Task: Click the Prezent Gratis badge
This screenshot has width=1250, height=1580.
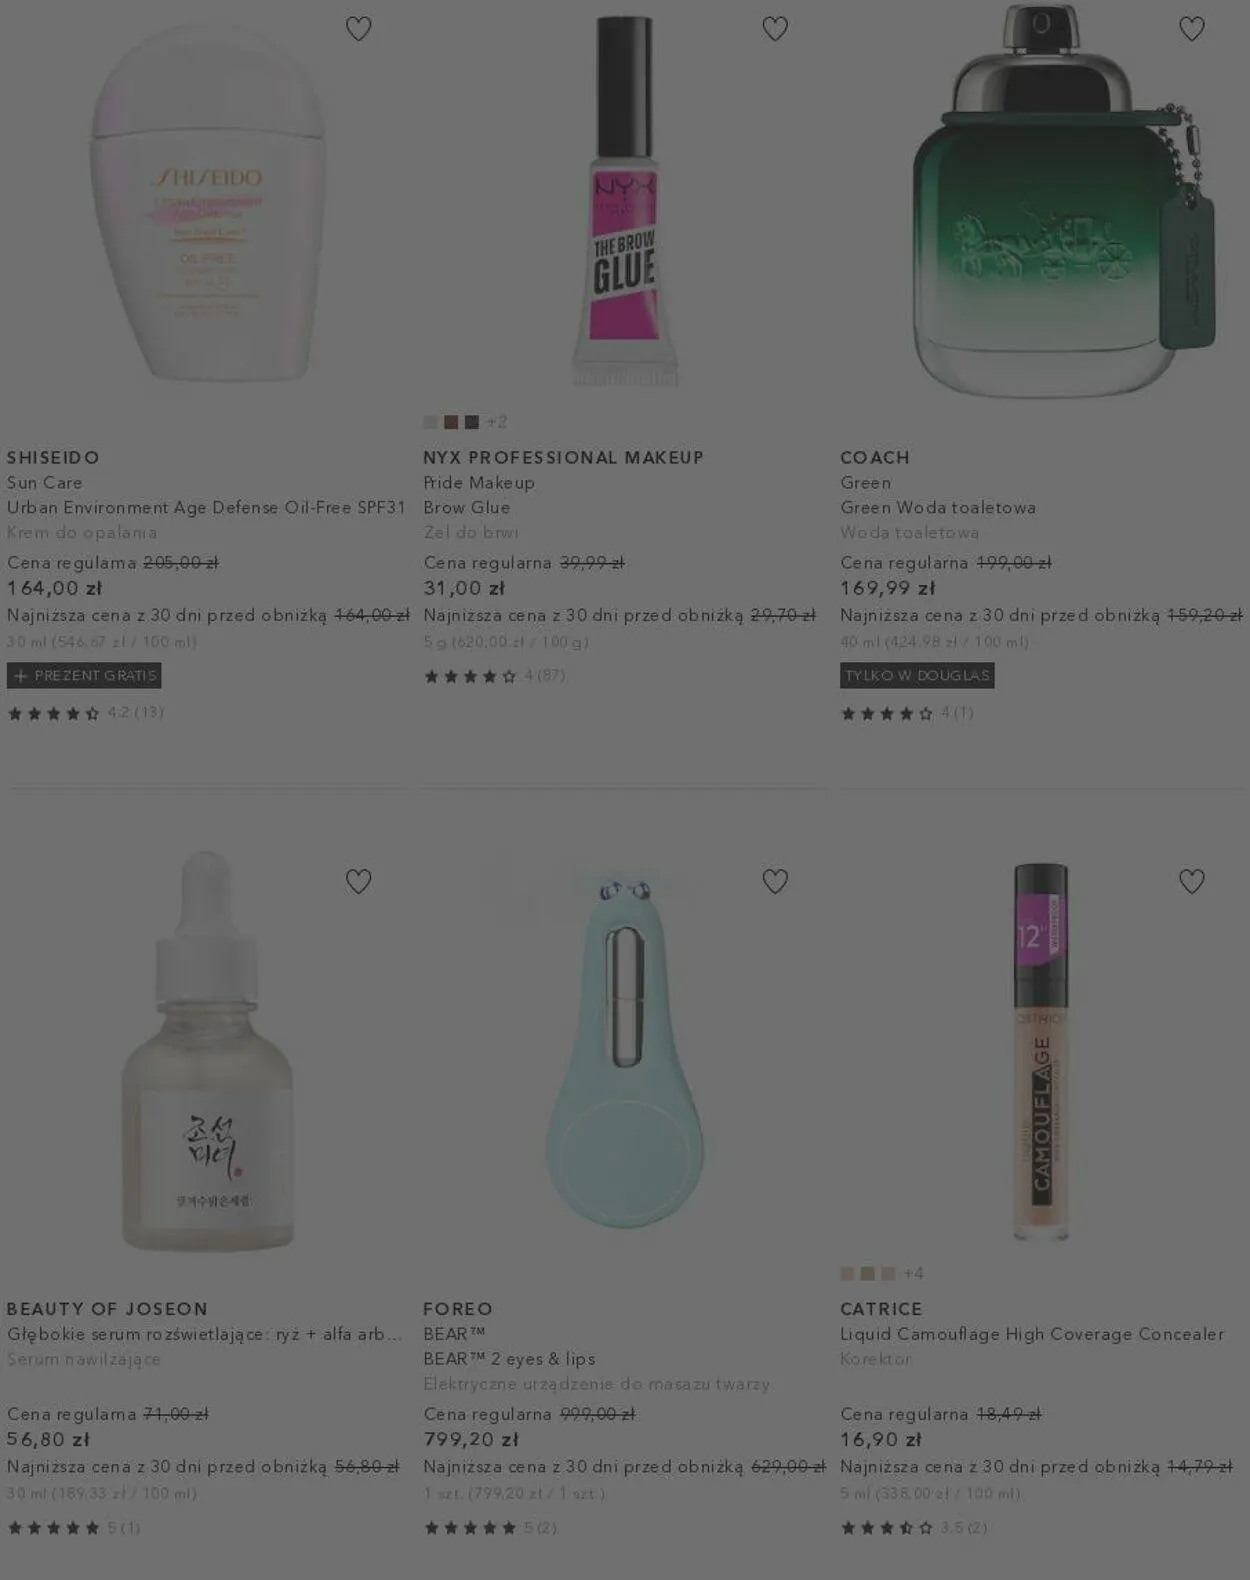Action: click(84, 675)
